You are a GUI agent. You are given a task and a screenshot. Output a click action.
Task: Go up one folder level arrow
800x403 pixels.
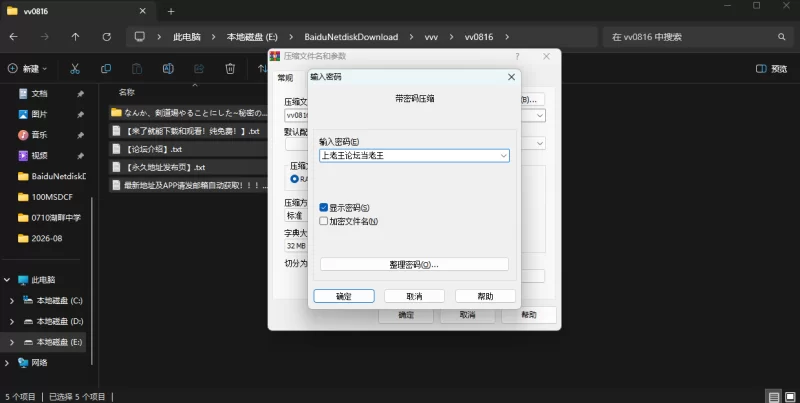(76, 37)
